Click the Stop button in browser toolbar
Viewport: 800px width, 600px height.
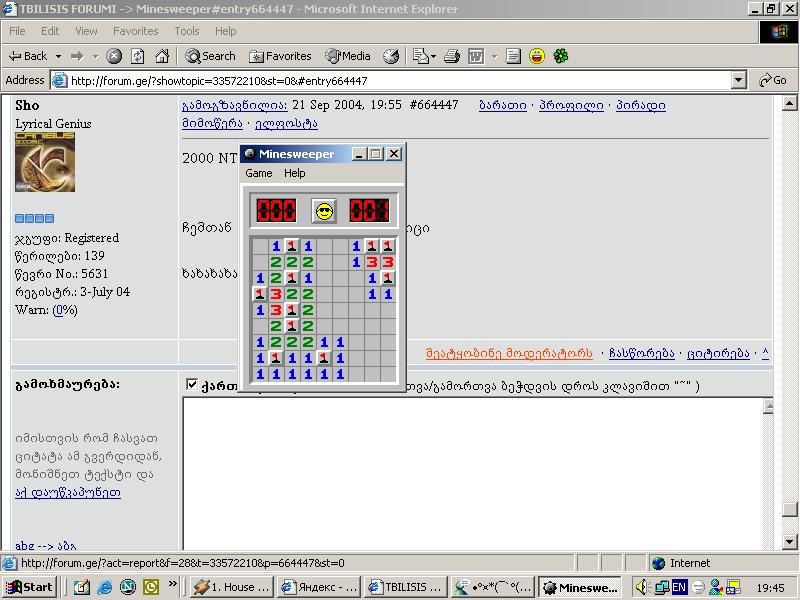(114, 56)
